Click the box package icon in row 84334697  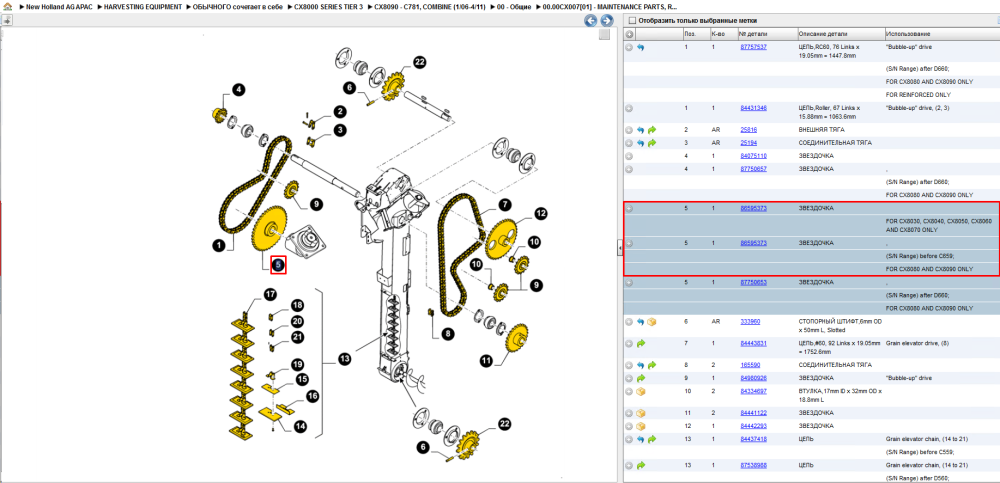pyautogui.click(x=641, y=391)
